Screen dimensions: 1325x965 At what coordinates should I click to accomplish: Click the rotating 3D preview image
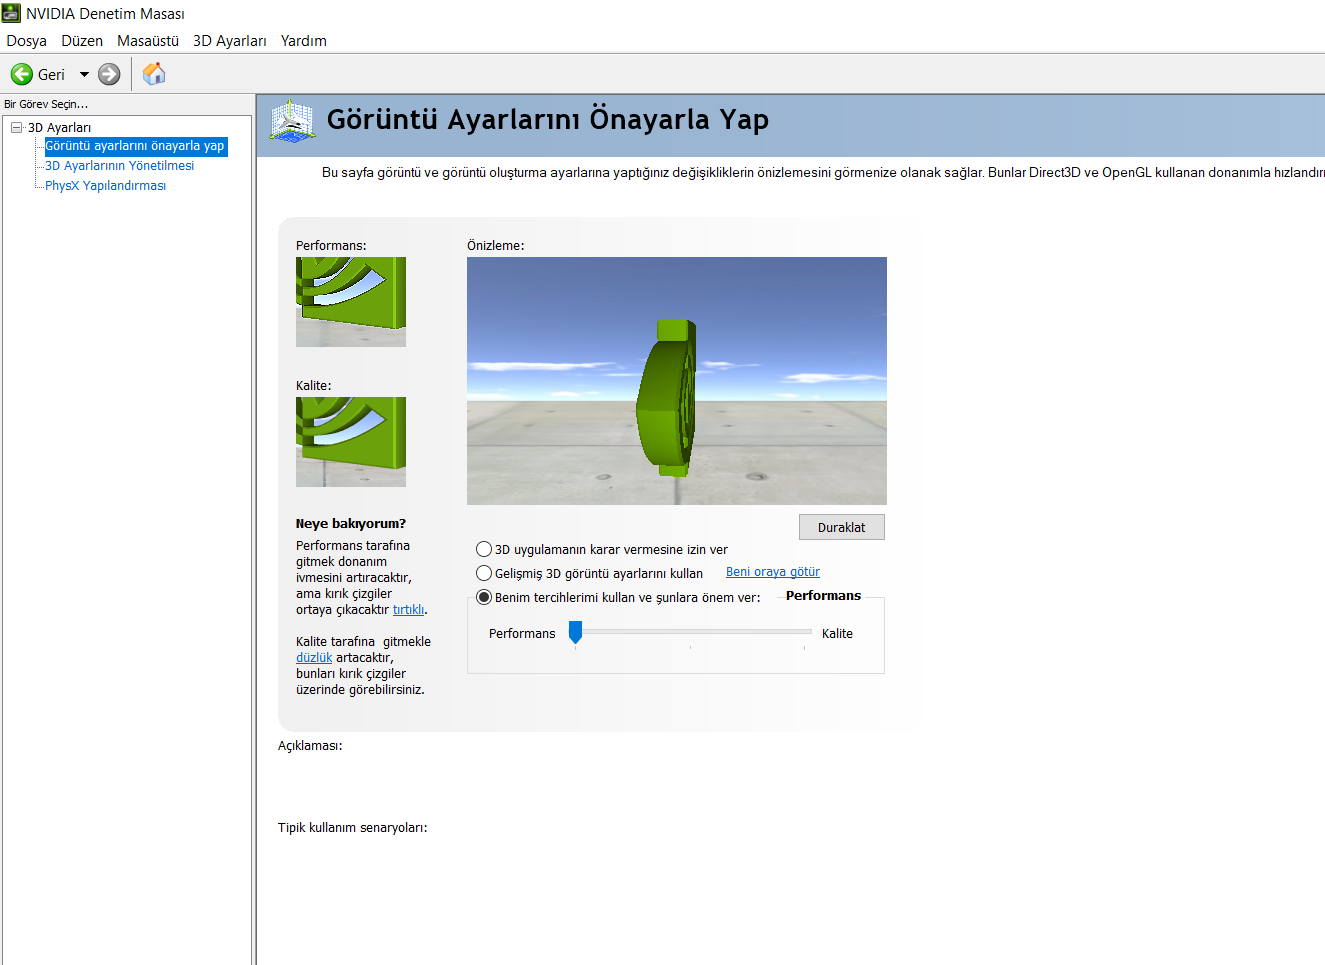click(677, 381)
